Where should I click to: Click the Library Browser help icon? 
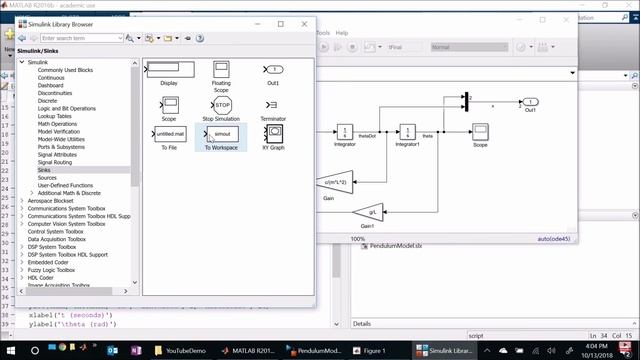200,38
